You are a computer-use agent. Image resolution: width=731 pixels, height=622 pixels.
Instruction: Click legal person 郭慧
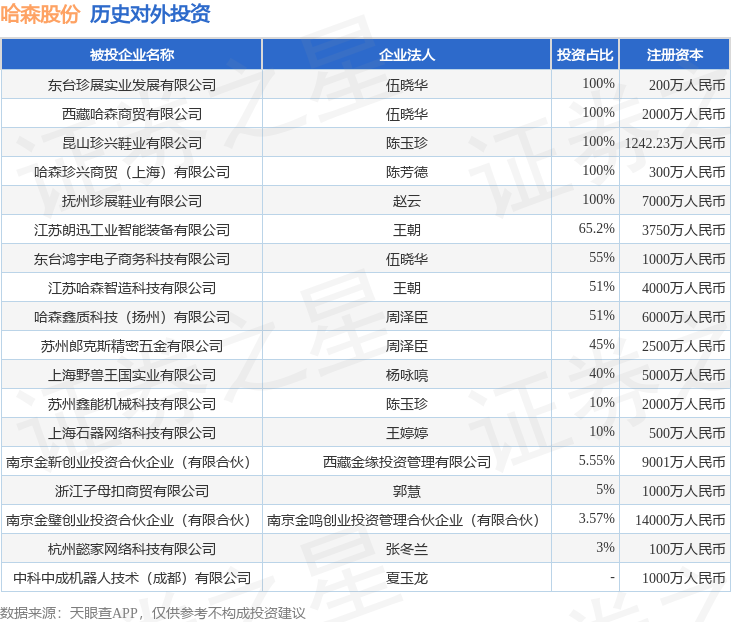pyautogui.click(x=407, y=491)
